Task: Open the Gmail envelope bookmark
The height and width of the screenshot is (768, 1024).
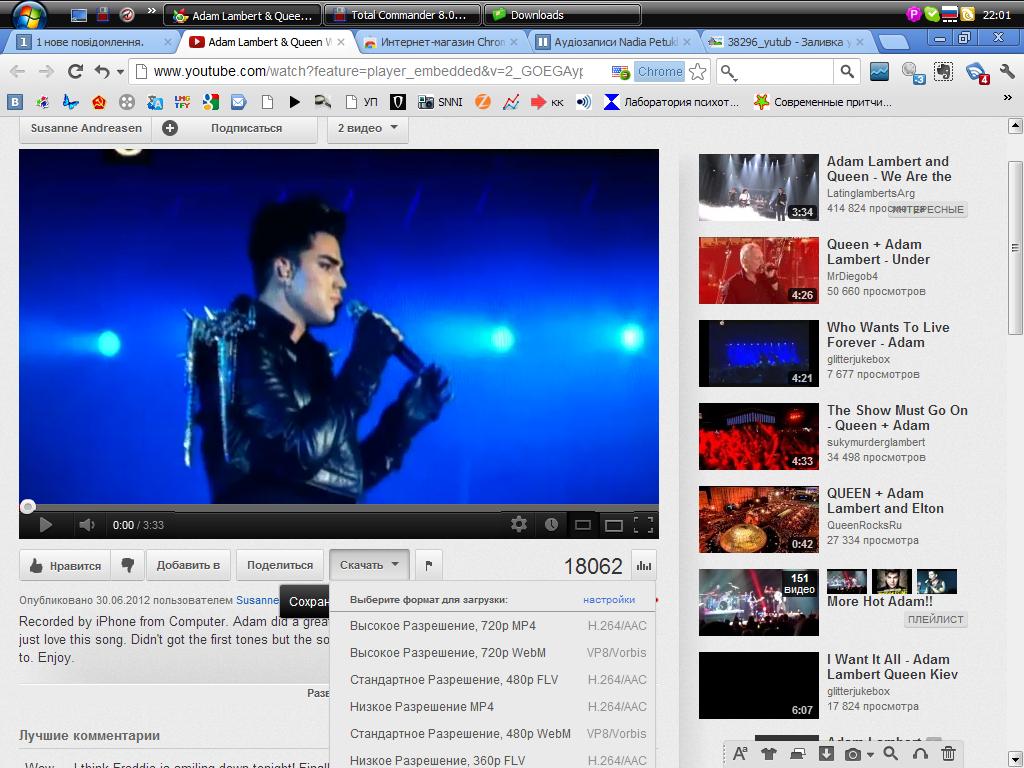Action: point(238,102)
